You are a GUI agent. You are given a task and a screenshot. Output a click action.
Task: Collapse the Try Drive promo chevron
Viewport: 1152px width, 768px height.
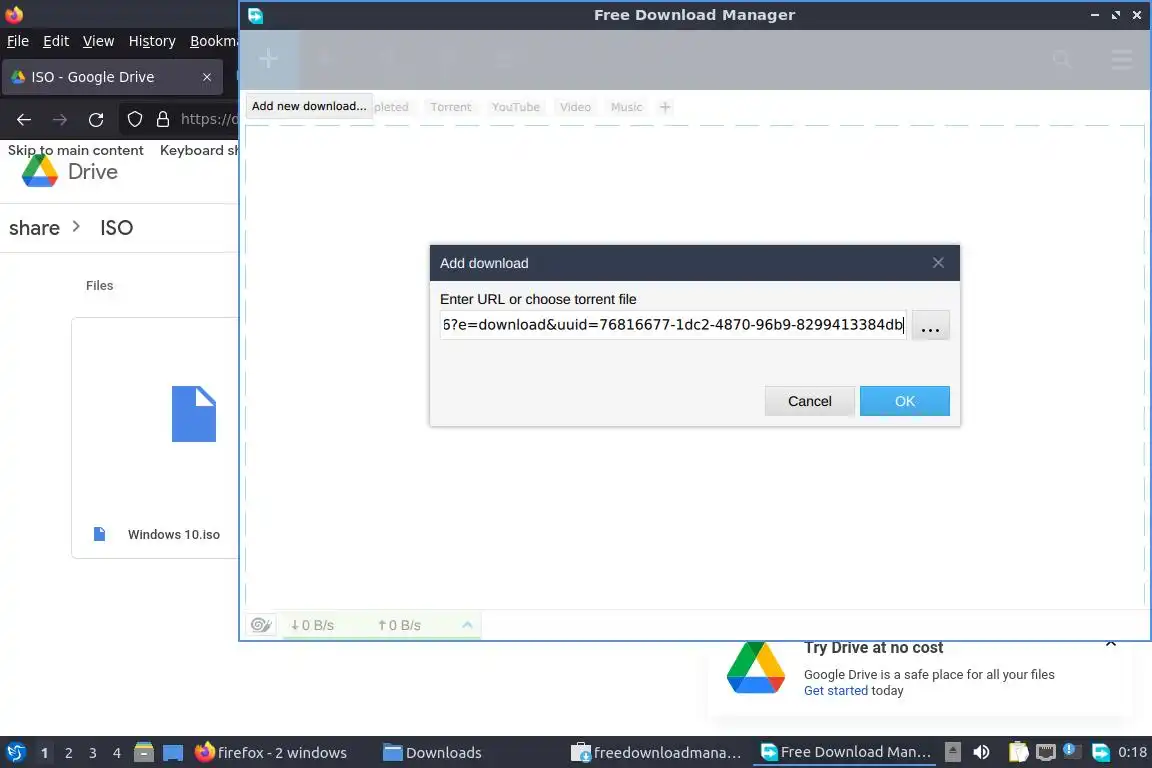tap(1111, 644)
